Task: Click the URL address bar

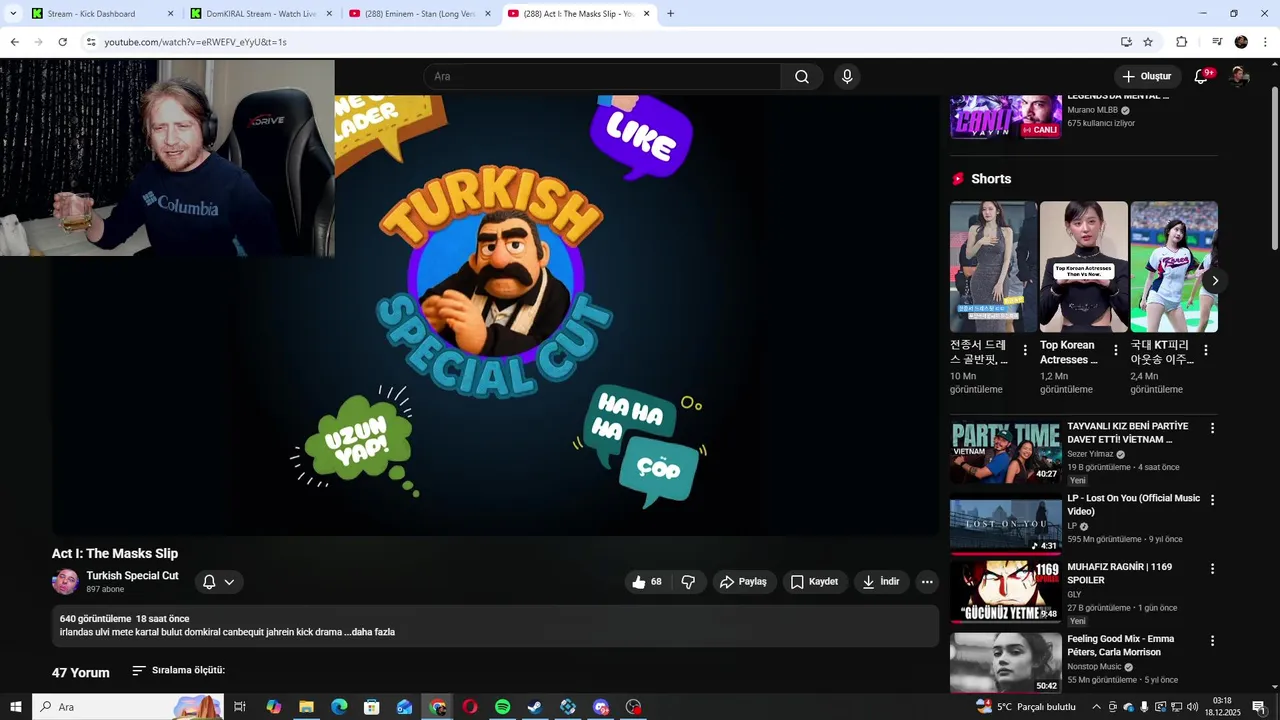Action: pyautogui.click(x=600, y=42)
